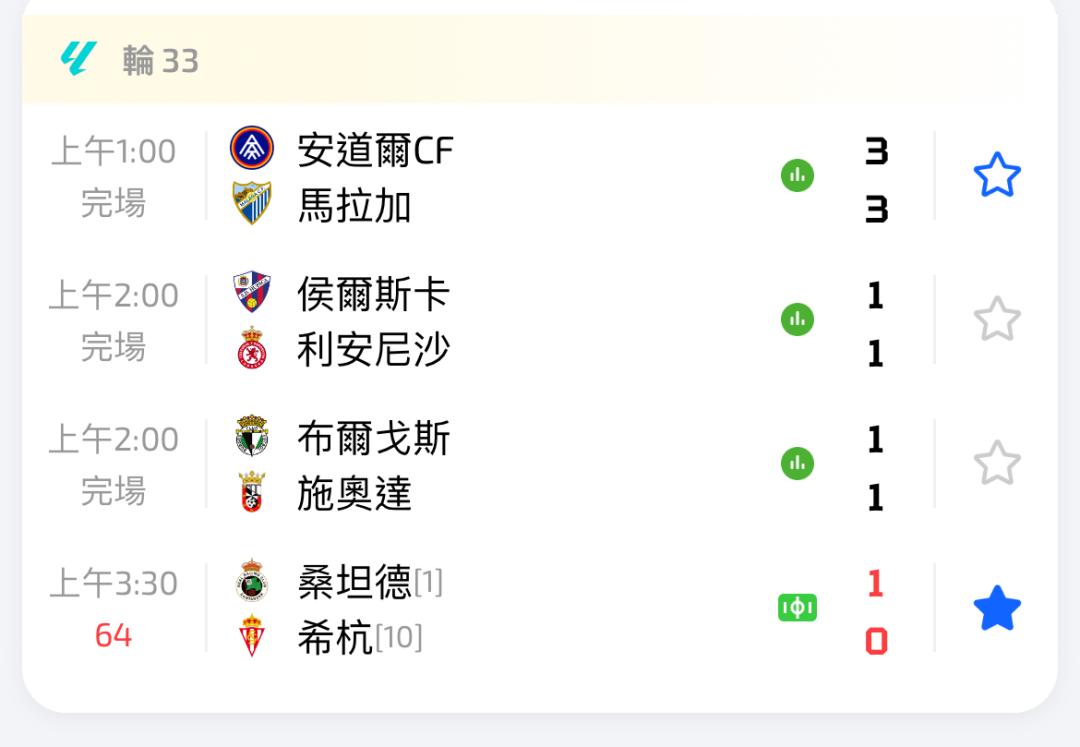Viewport: 1080px width, 747px height.
Task: Click the live minute 64 indicator
Action: (113, 635)
